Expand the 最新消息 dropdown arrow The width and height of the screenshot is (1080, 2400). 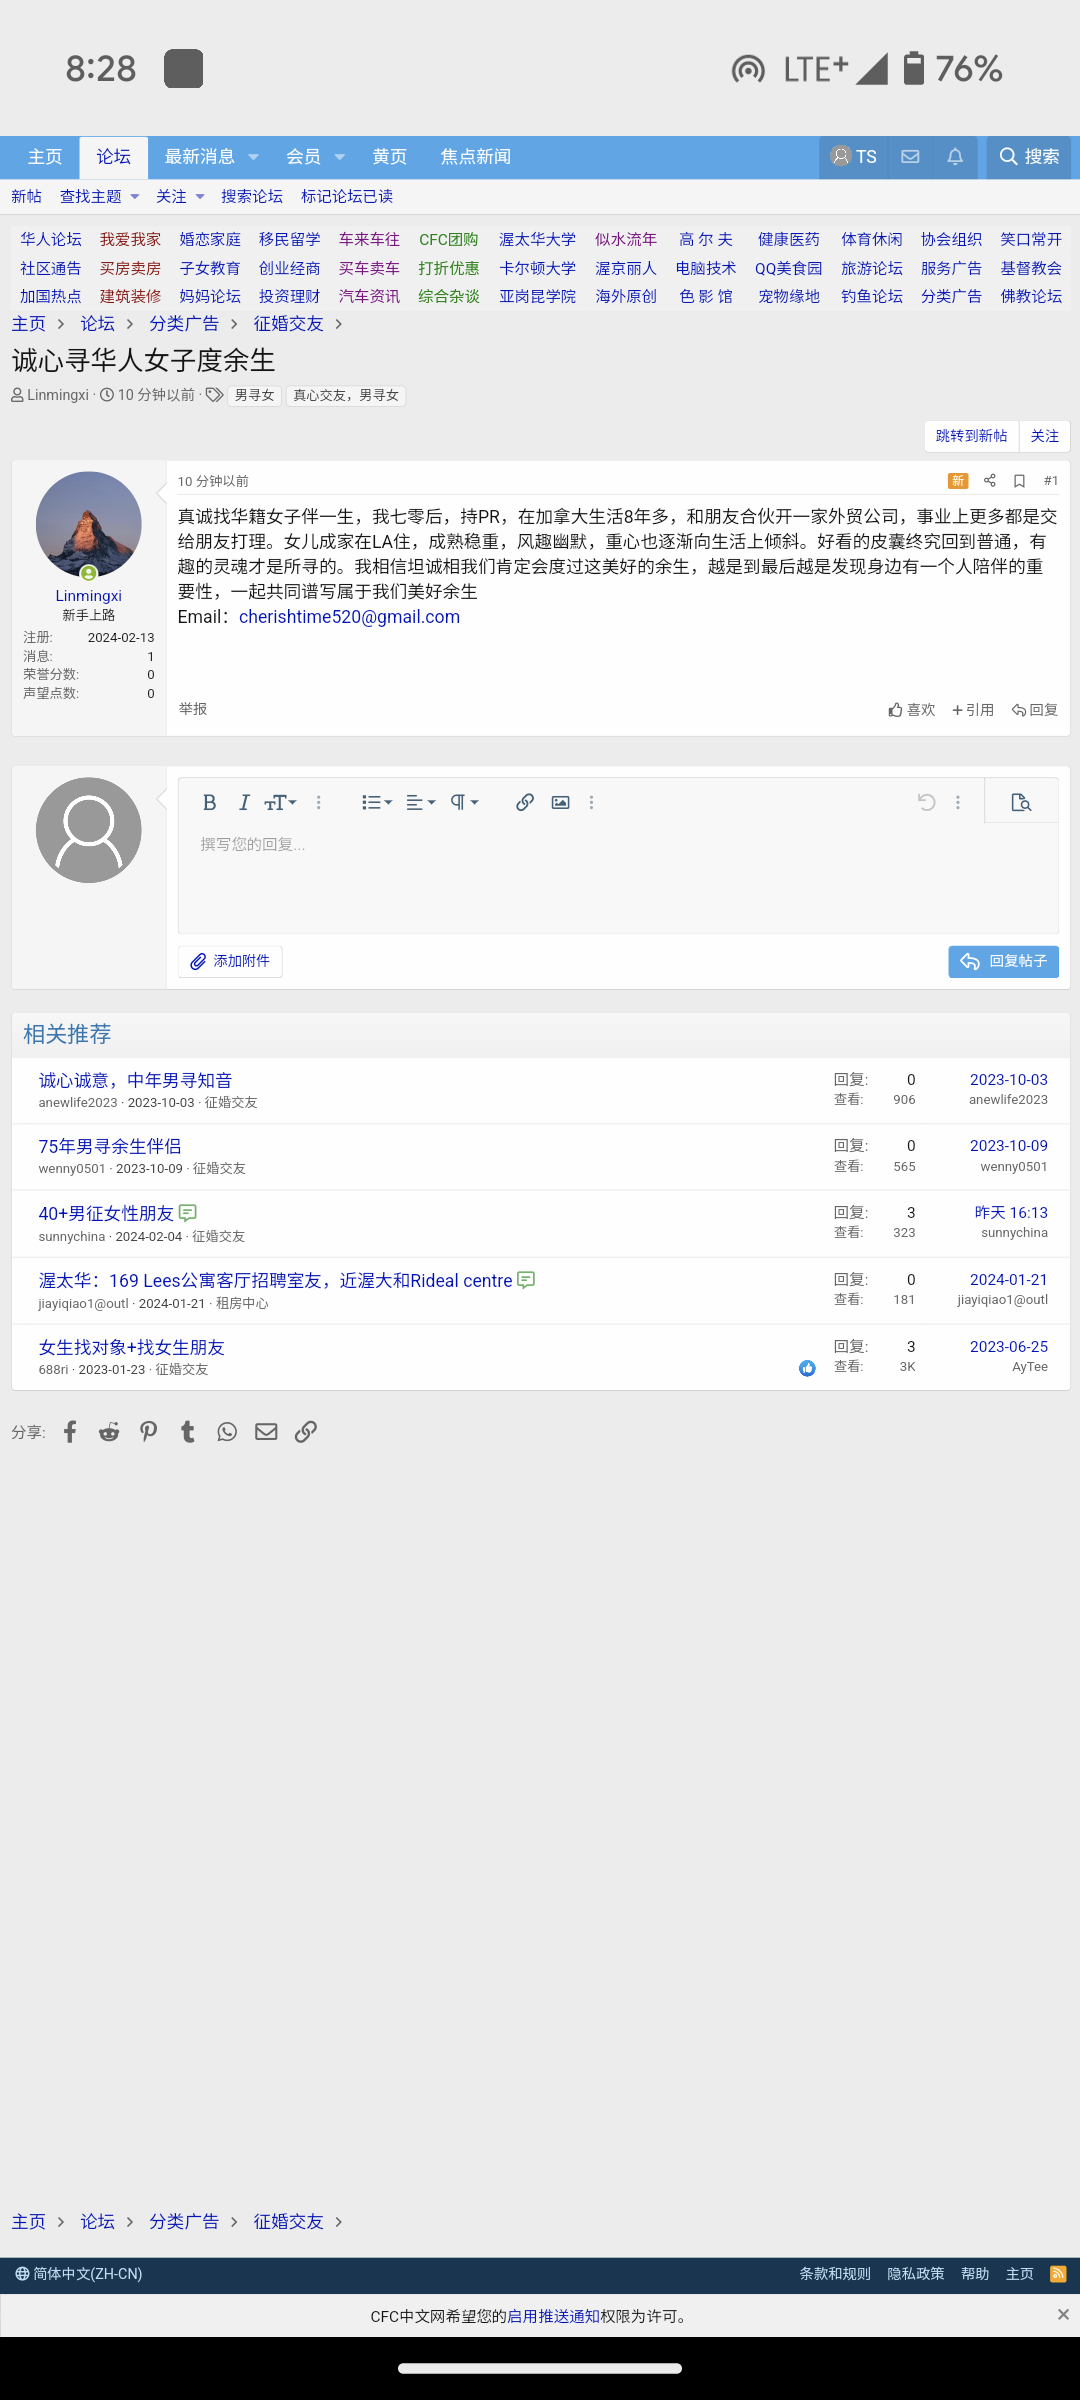pos(253,157)
